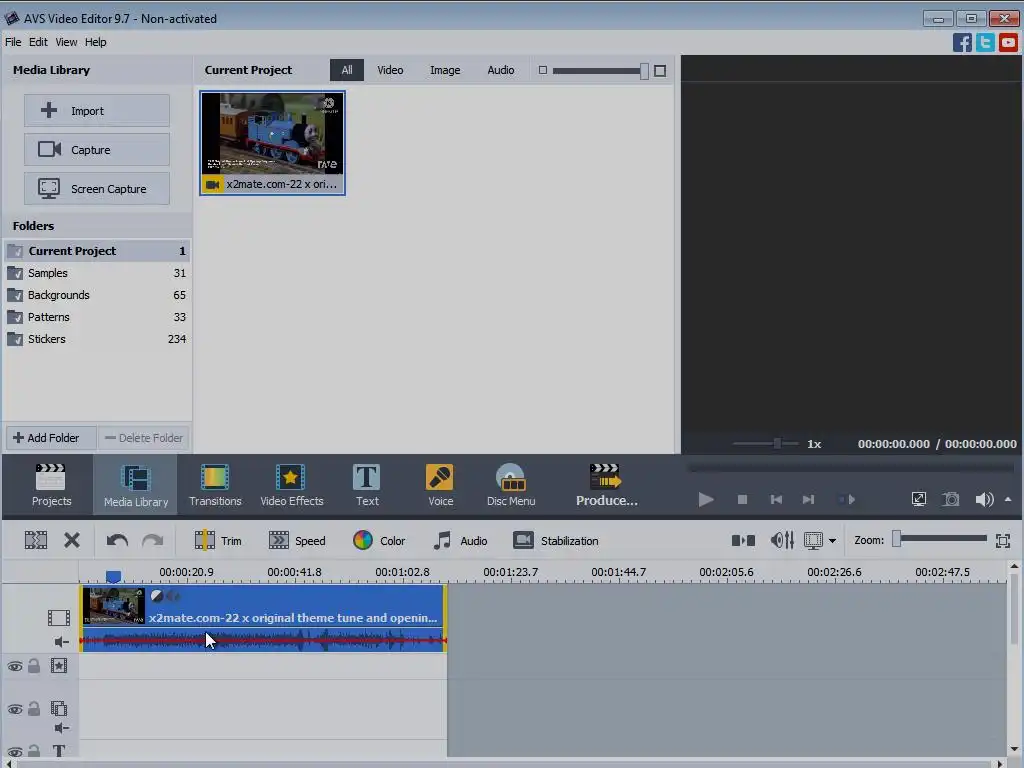Click the redo arrow

point(153,540)
